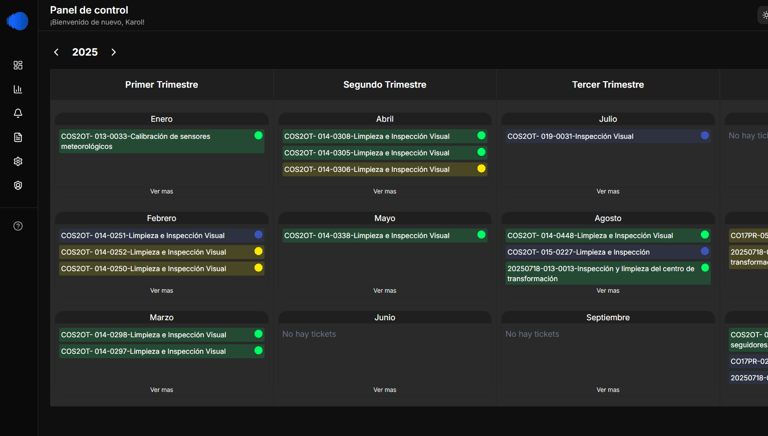The width and height of the screenshot is (768, 436).
Task: Open ticket COS2OT- 014-0250 in Febrero
Action: pos(162,268)
